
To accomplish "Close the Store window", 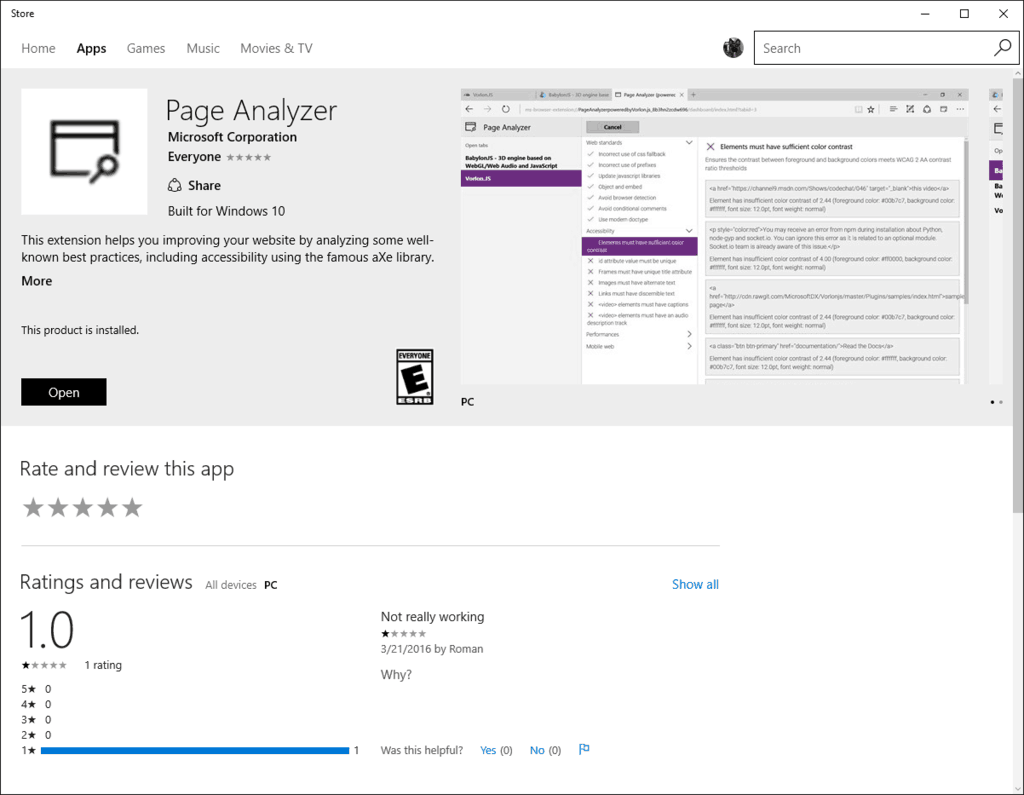I will pos(1003,14).
